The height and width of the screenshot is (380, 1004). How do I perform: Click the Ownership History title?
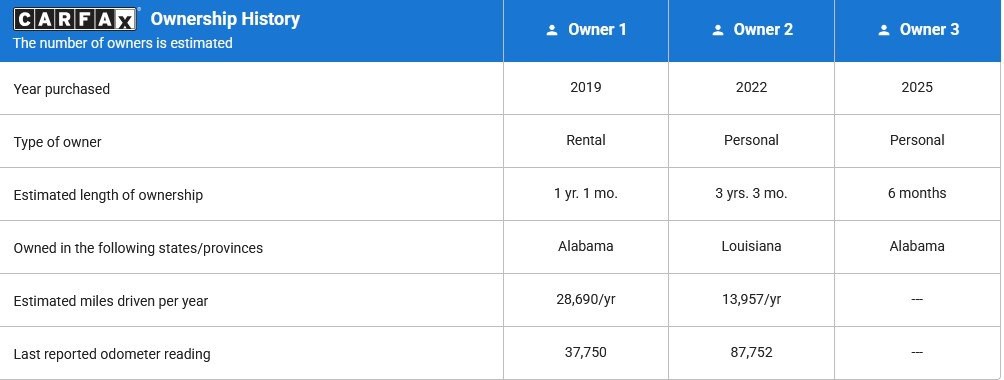[225, 19]
